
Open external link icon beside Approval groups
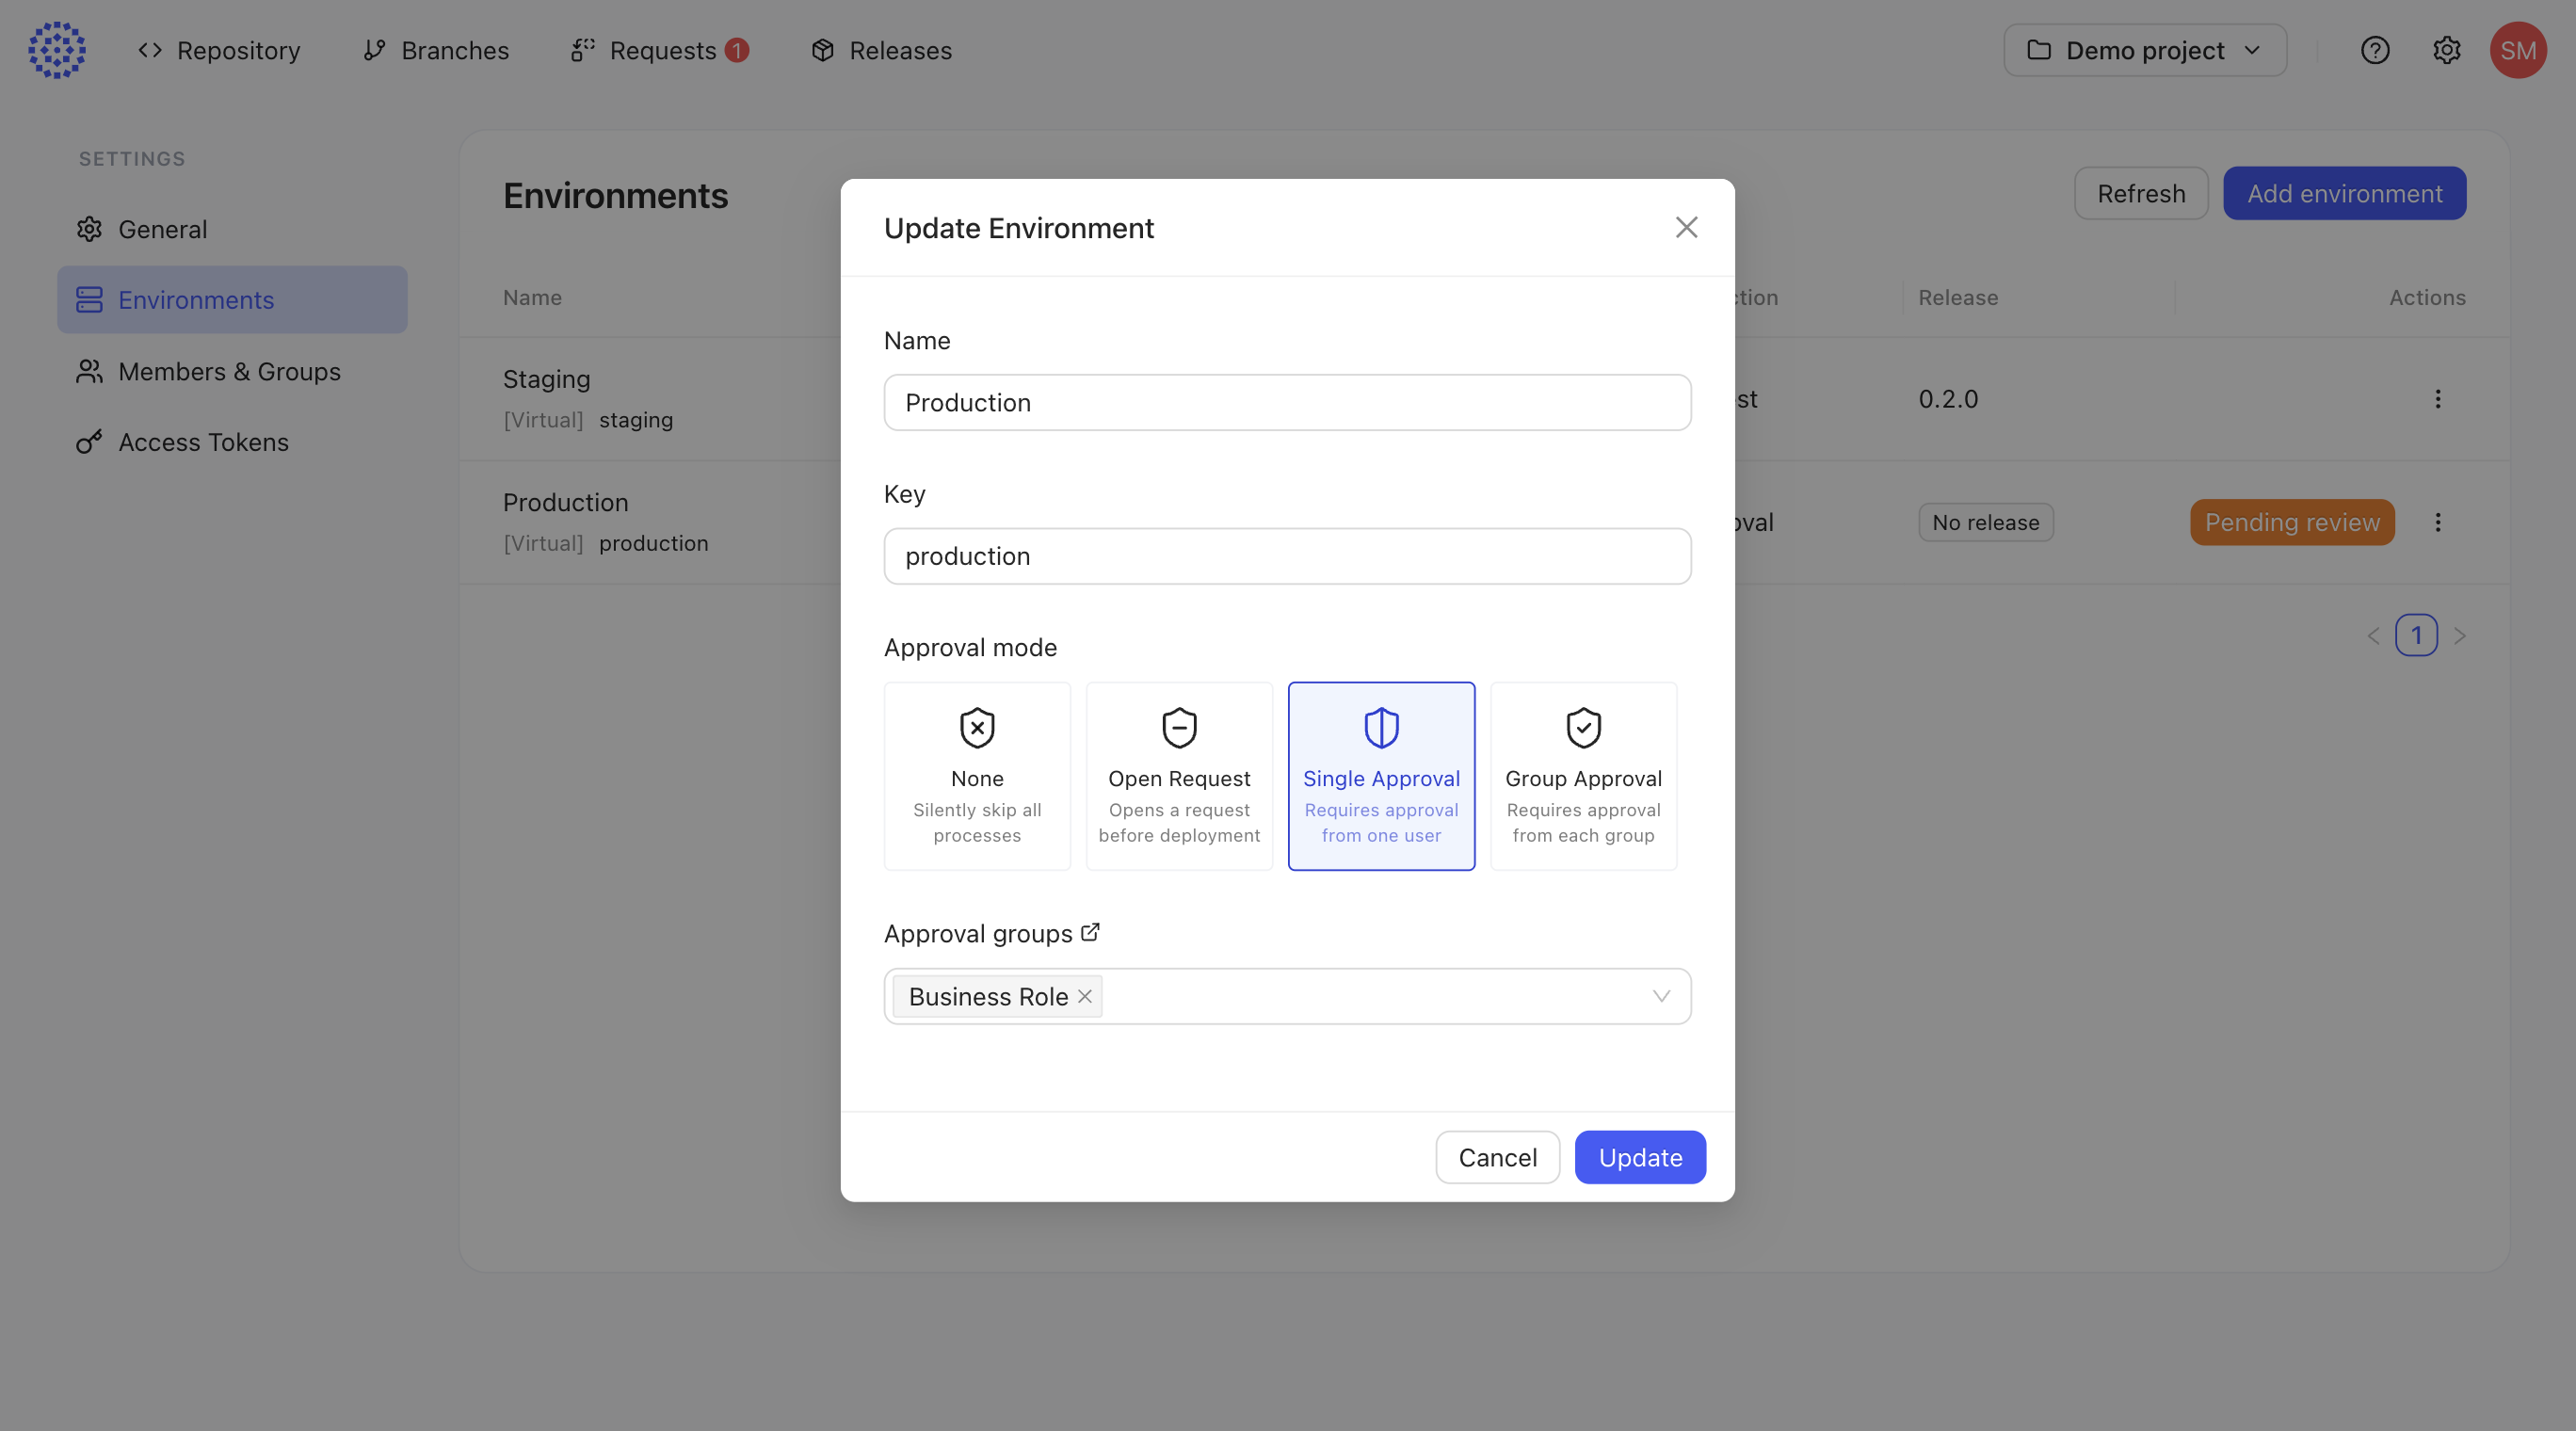(x=1090, y=932)
